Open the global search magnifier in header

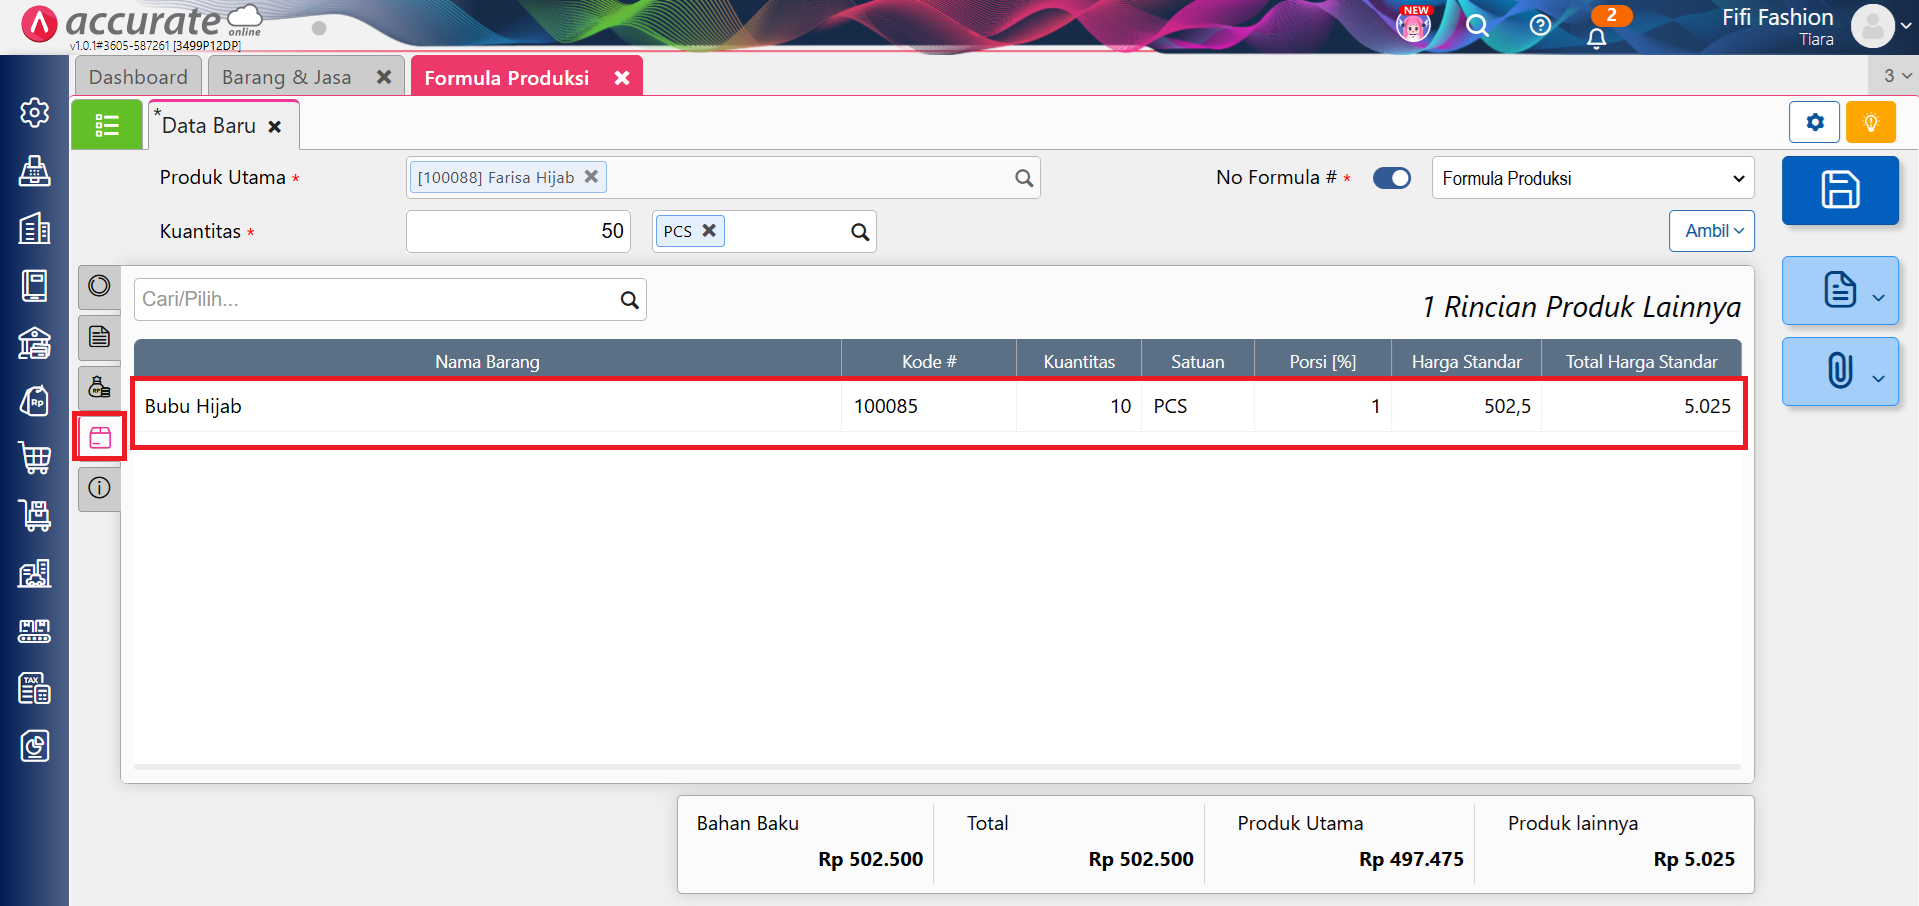[x=1477, y=25]
